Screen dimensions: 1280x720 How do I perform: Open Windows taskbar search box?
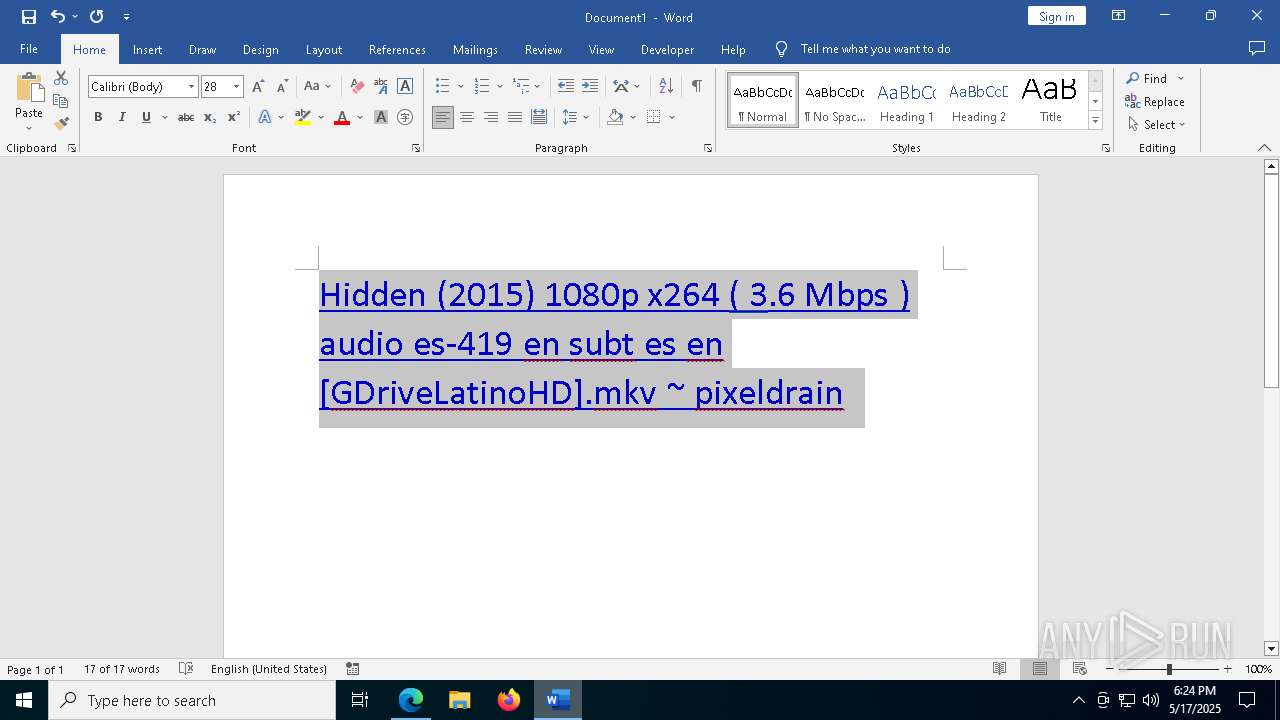(192, 700)
